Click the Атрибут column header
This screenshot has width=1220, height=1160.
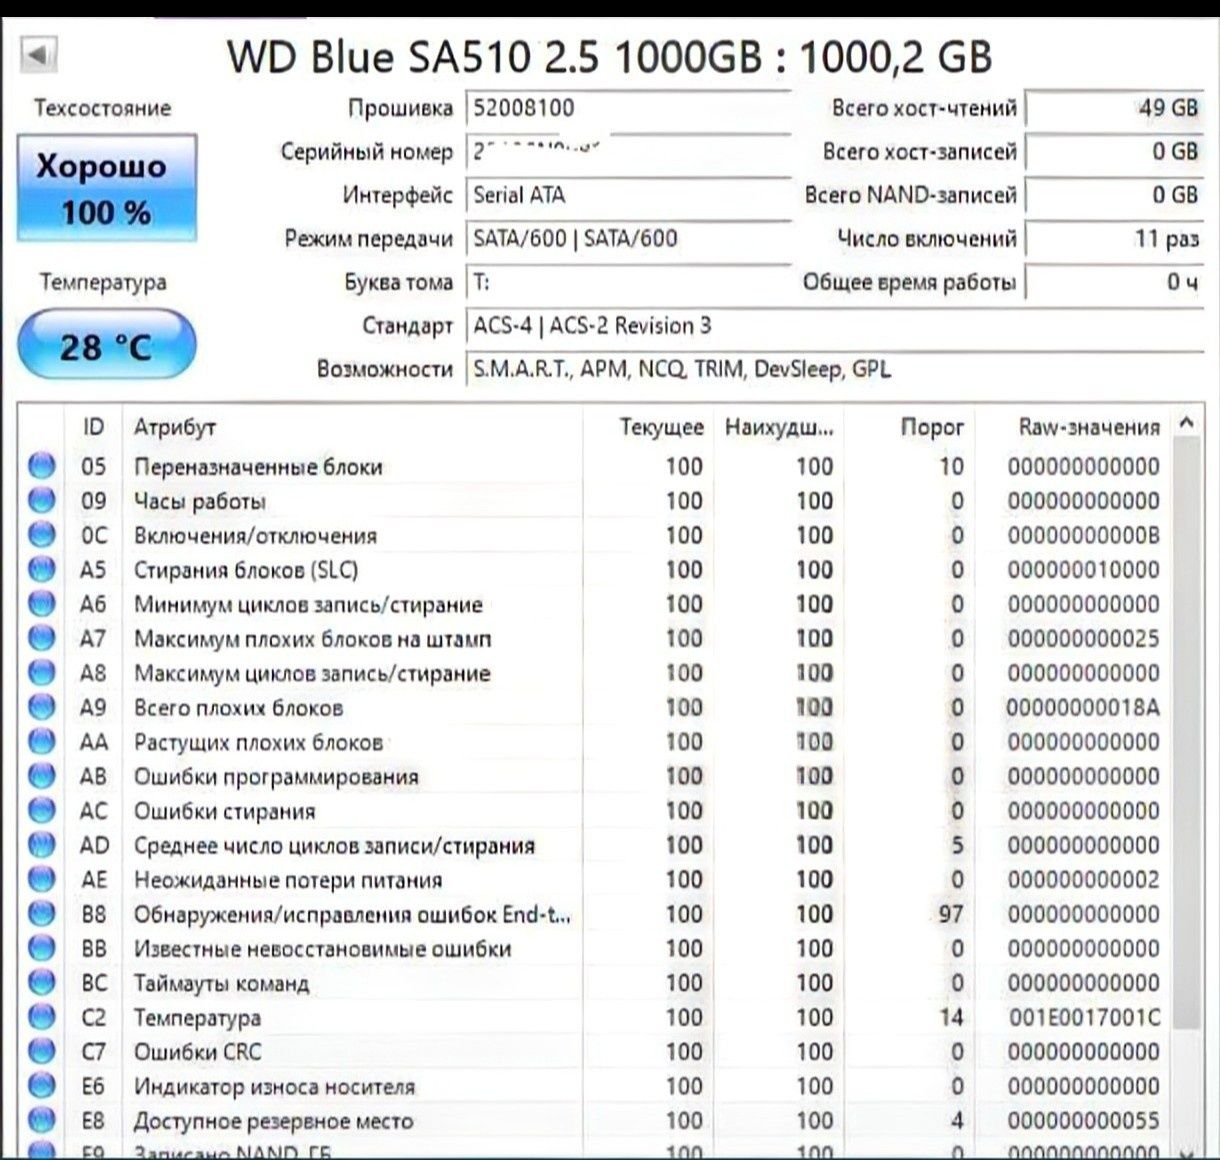point(352,427)
